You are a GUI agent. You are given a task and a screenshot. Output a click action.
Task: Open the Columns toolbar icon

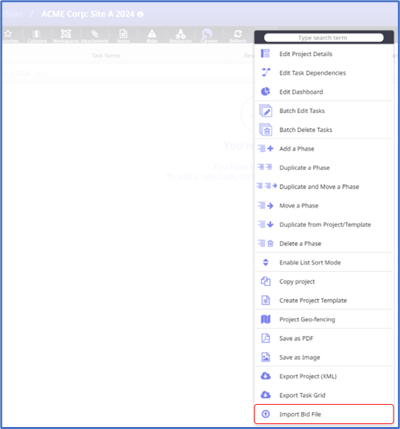[37, 34]
